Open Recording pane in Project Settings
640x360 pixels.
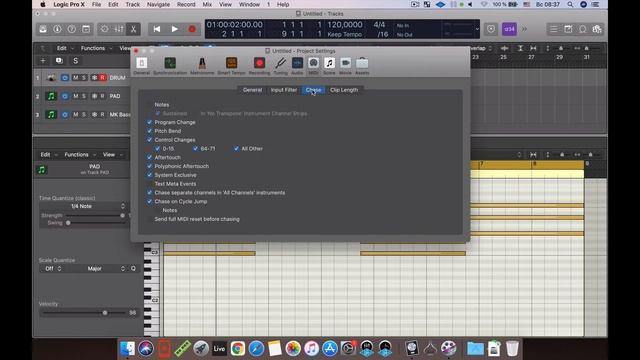pyautogui.click(x=259, y=66)
